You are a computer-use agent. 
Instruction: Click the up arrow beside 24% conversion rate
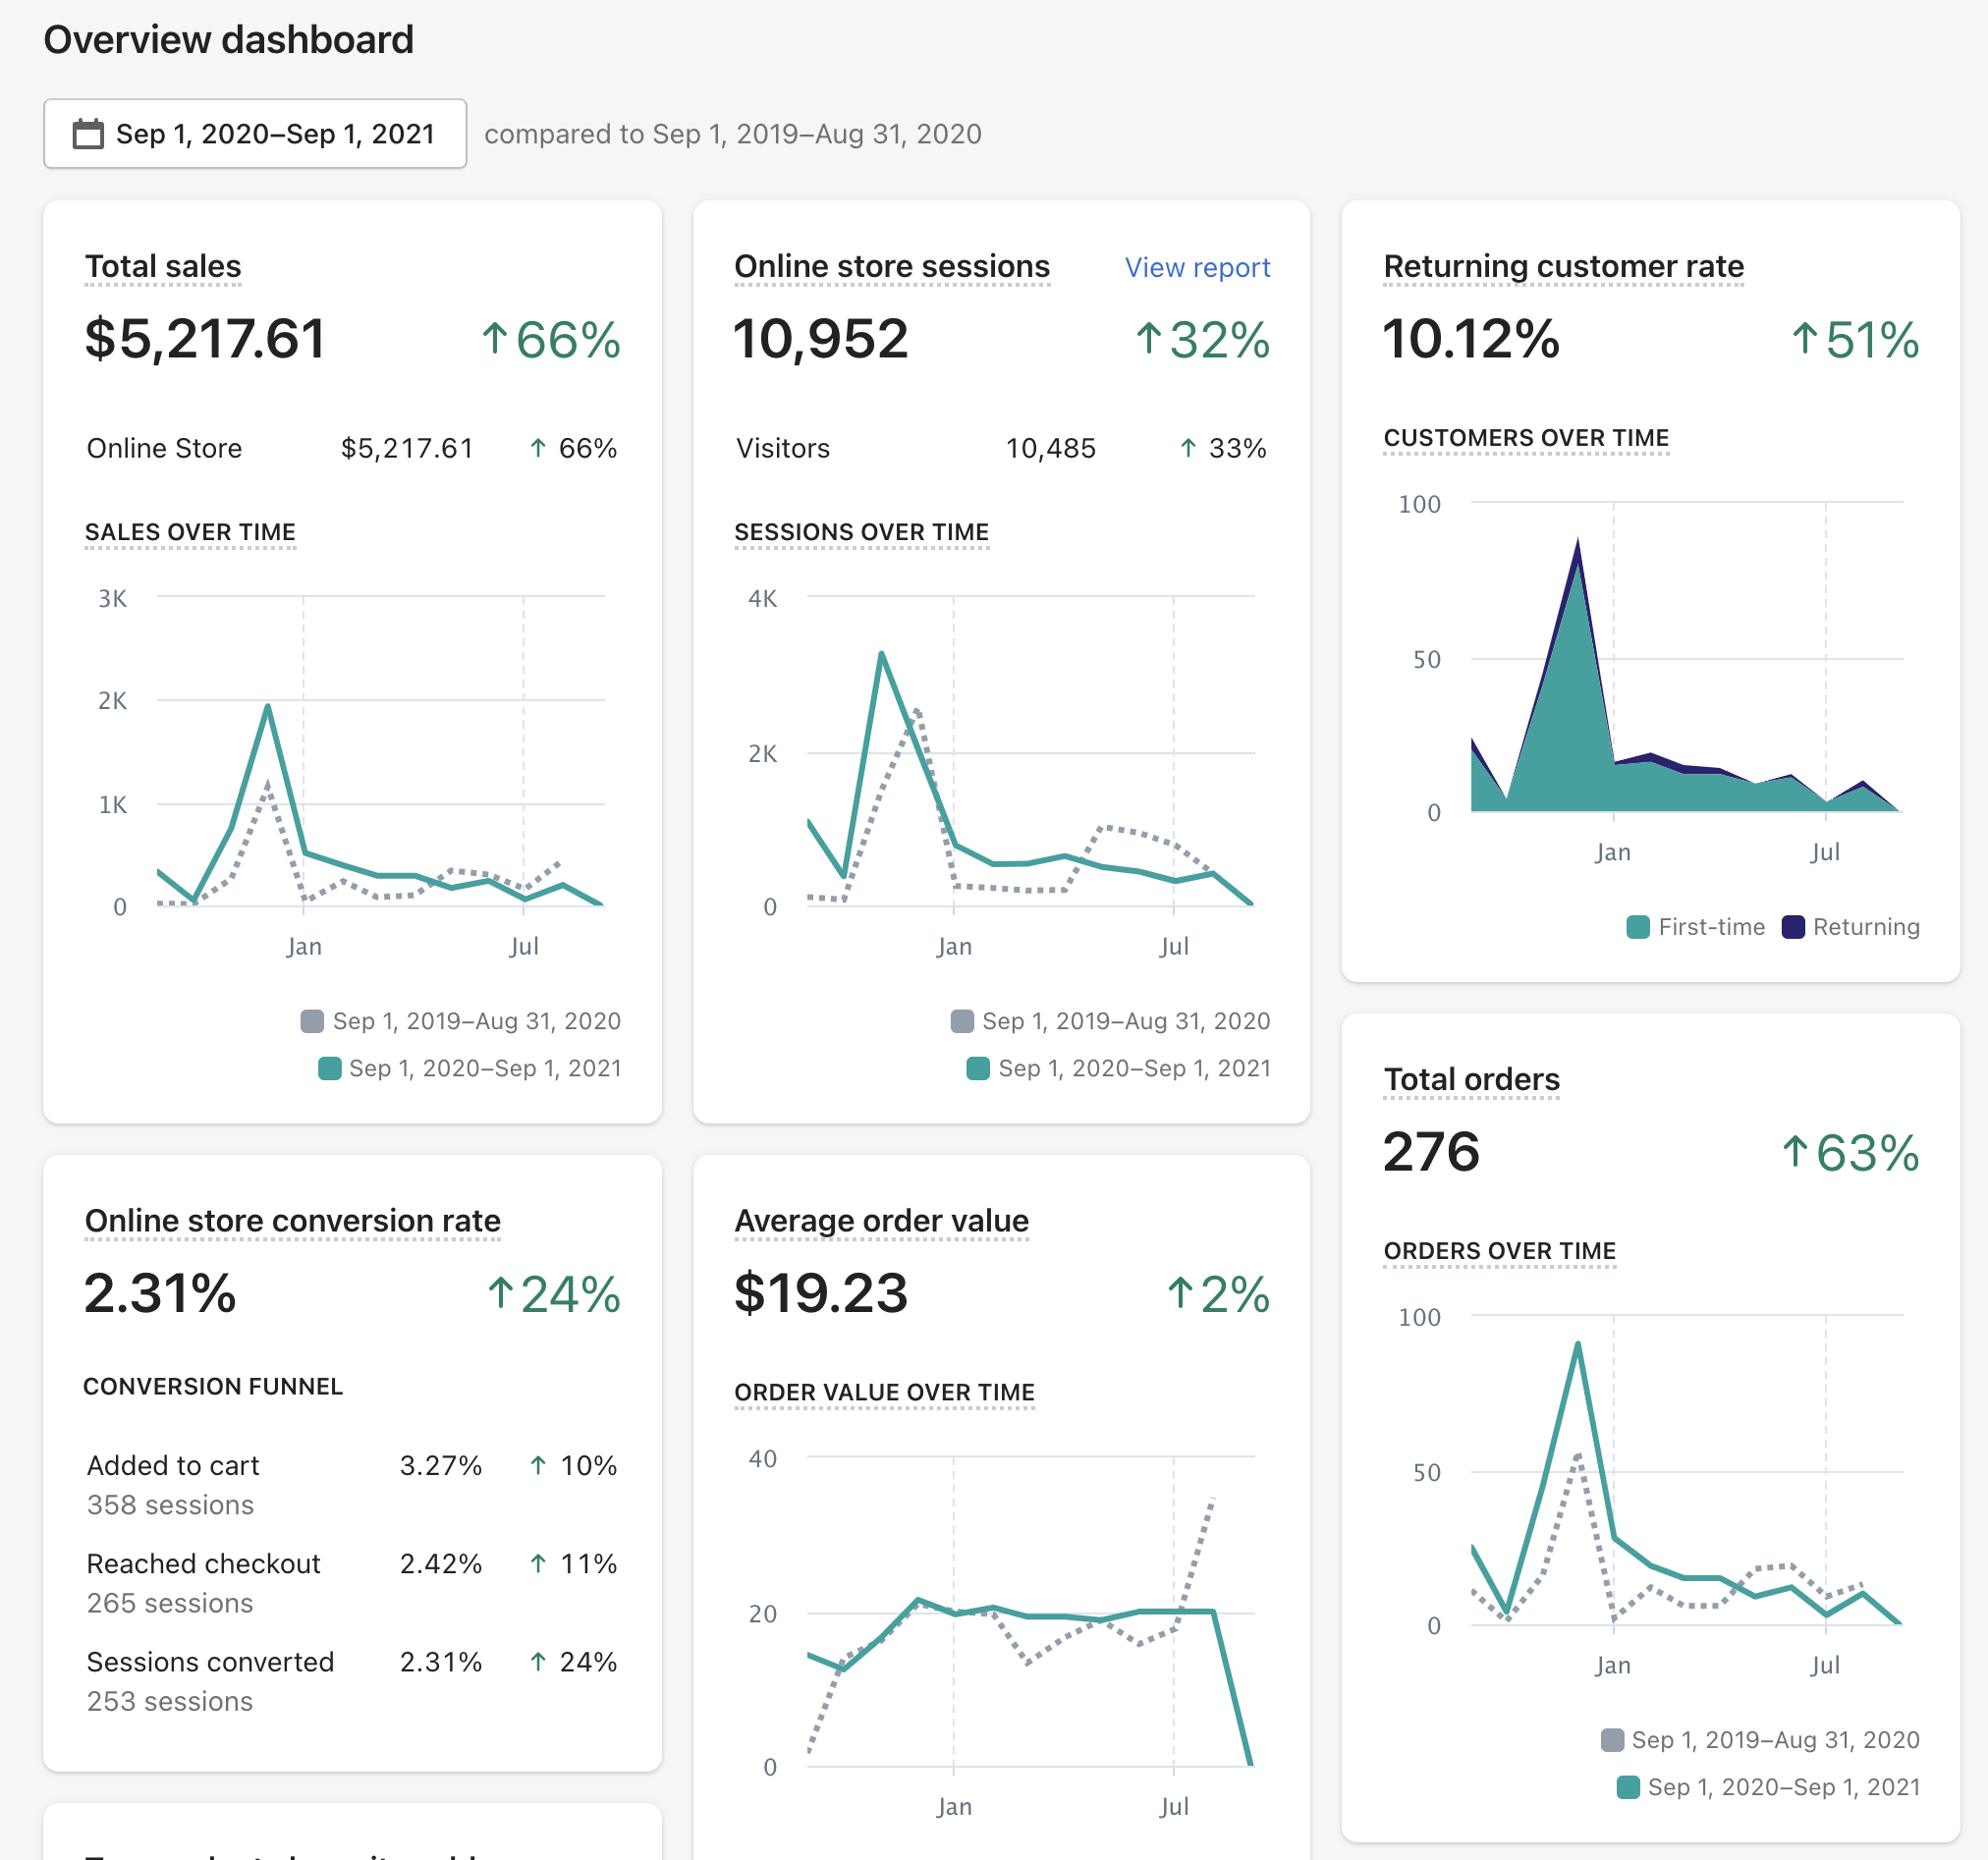point(500,1293)
